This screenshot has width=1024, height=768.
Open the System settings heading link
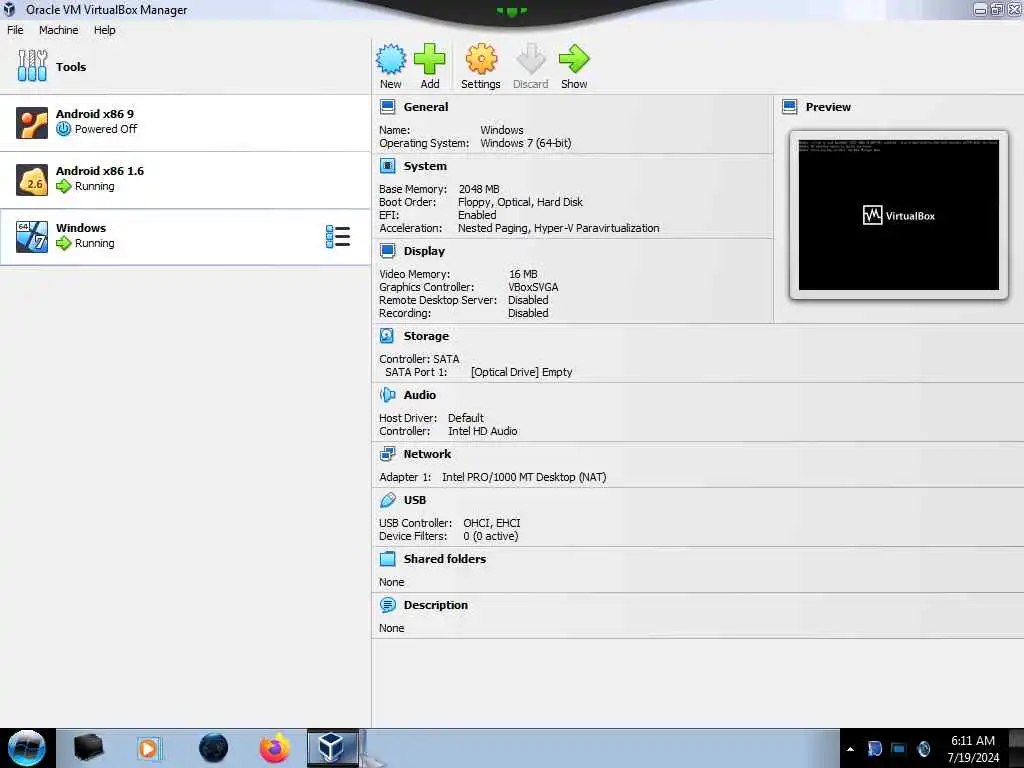pyautogui.click(x=425, y=166)
